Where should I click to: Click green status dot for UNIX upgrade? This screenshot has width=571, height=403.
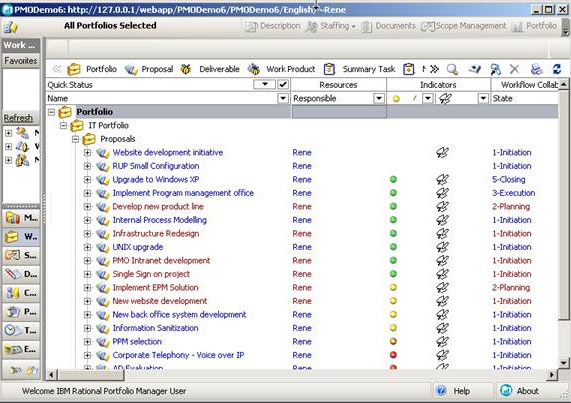pyautogui.click(x=393, y=247)
